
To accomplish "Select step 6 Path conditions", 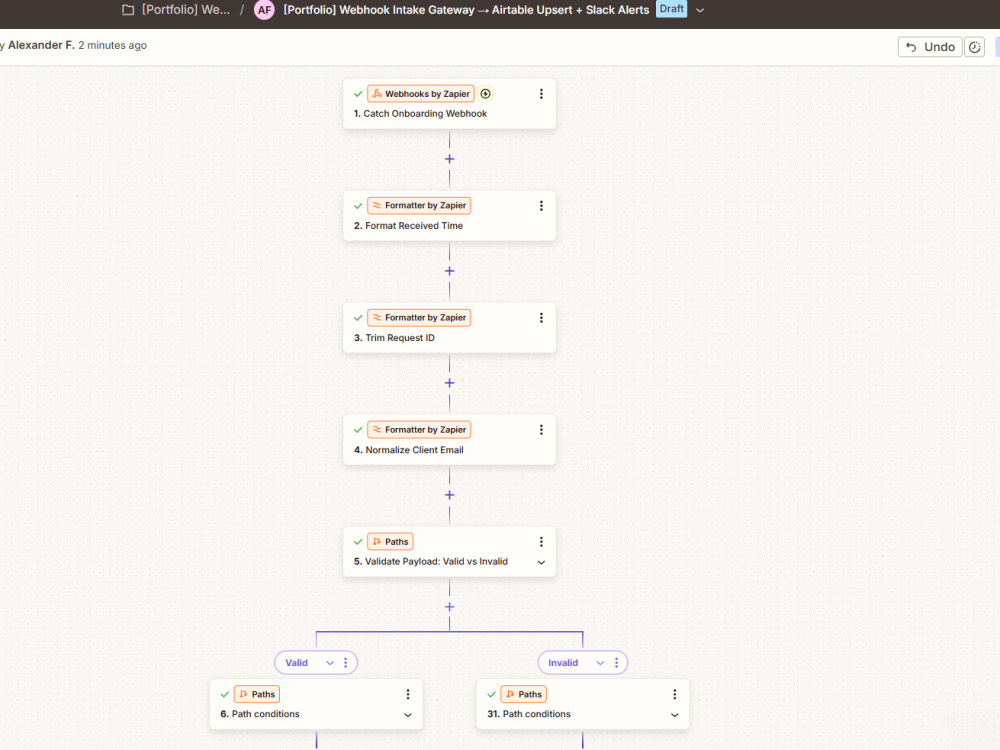I will pos(316,704).
